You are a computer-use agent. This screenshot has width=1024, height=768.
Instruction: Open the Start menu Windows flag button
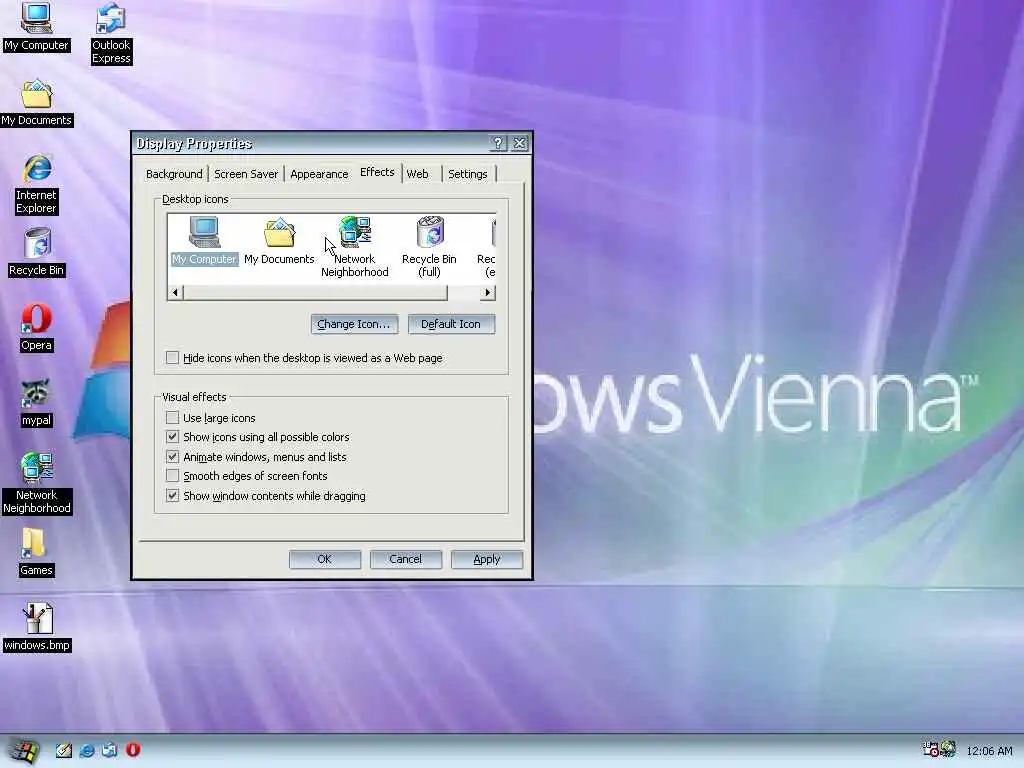click(x=24, y=751)
